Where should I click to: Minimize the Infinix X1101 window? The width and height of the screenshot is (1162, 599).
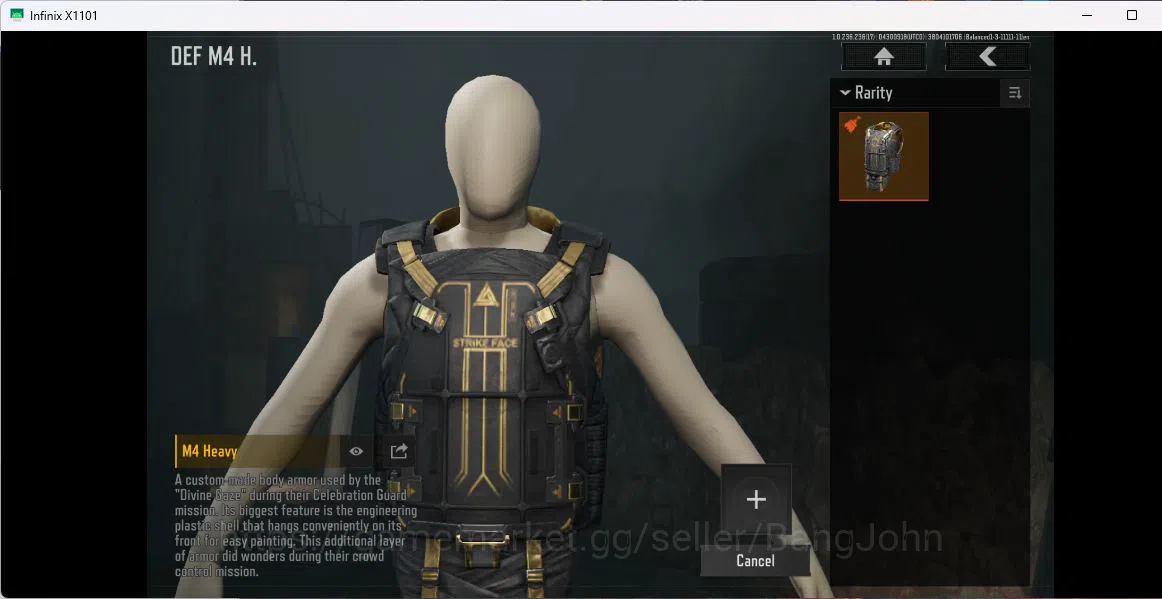click(1086, 15)
